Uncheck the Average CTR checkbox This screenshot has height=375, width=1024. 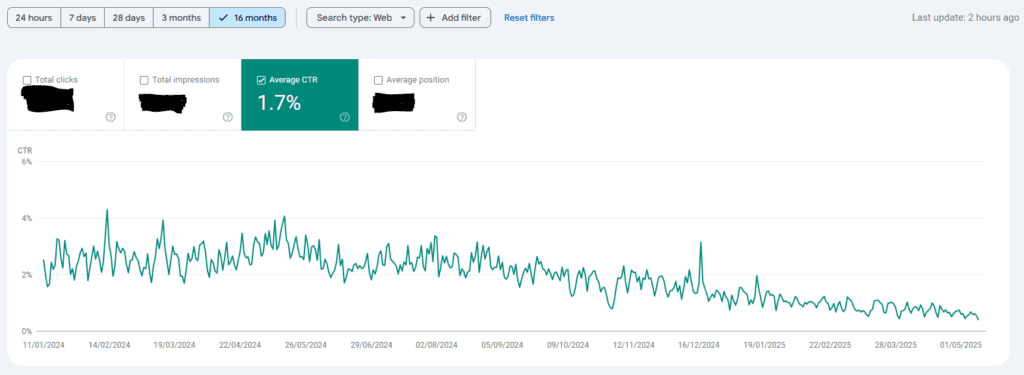[x=261, y=80]
